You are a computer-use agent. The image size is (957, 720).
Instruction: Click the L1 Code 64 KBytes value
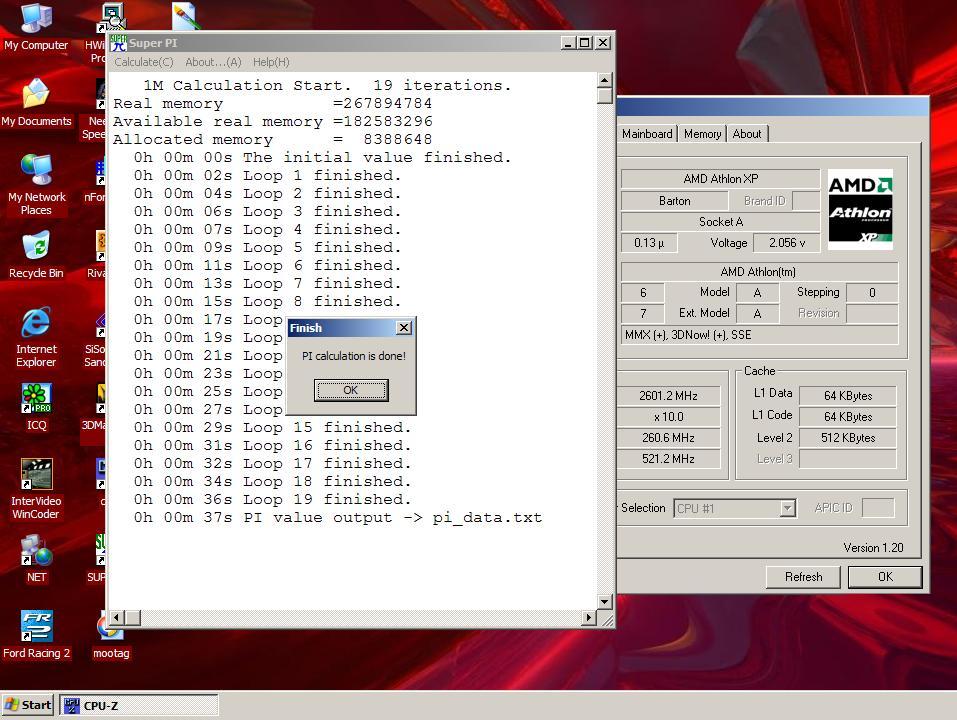848,417
